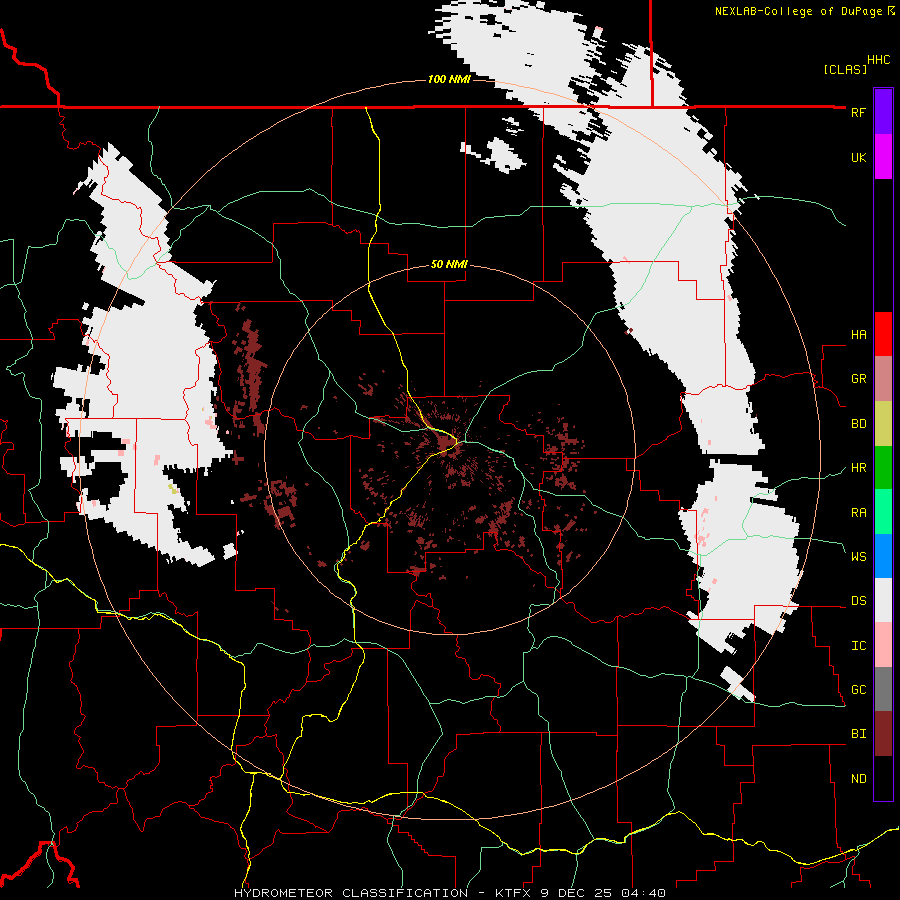Viewport: 900px width, 900px height.
Task: Click the HA red legend color swatch
Action: [x=883, y=334]
